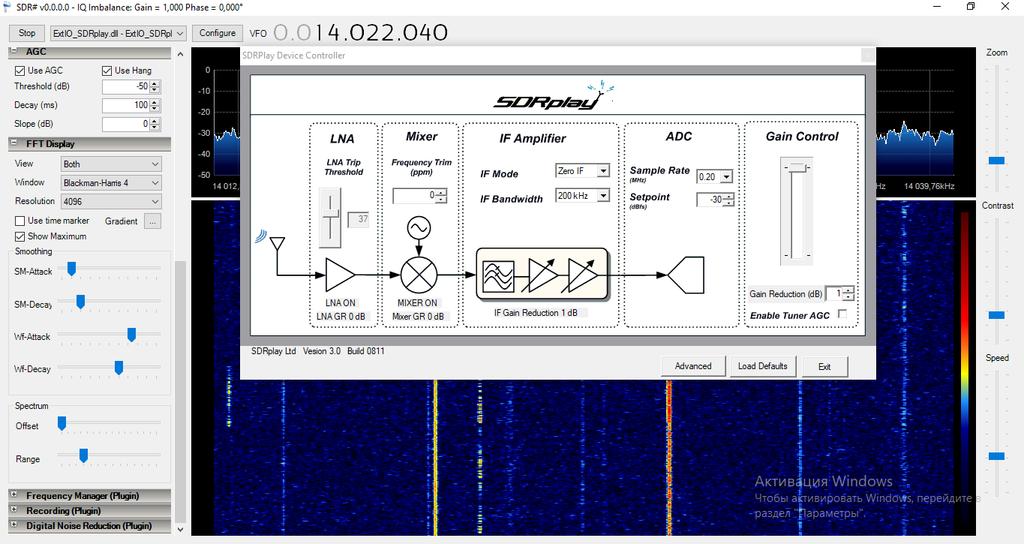Open the Sample Rate dropdown
The height and width of the screenshot is (544, 1024).
[x=714, y=176]
